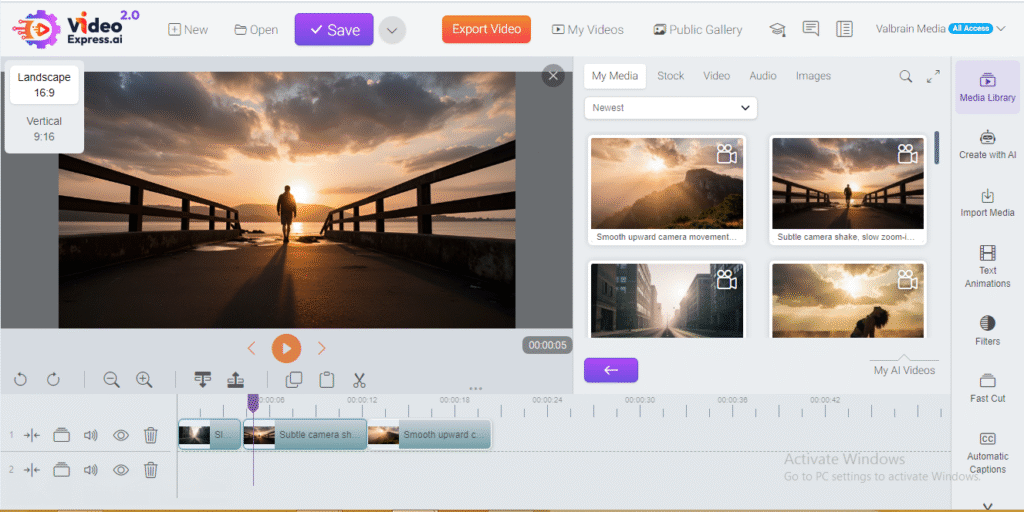
Task: Open Import Media panel
Action: point(987,202)
